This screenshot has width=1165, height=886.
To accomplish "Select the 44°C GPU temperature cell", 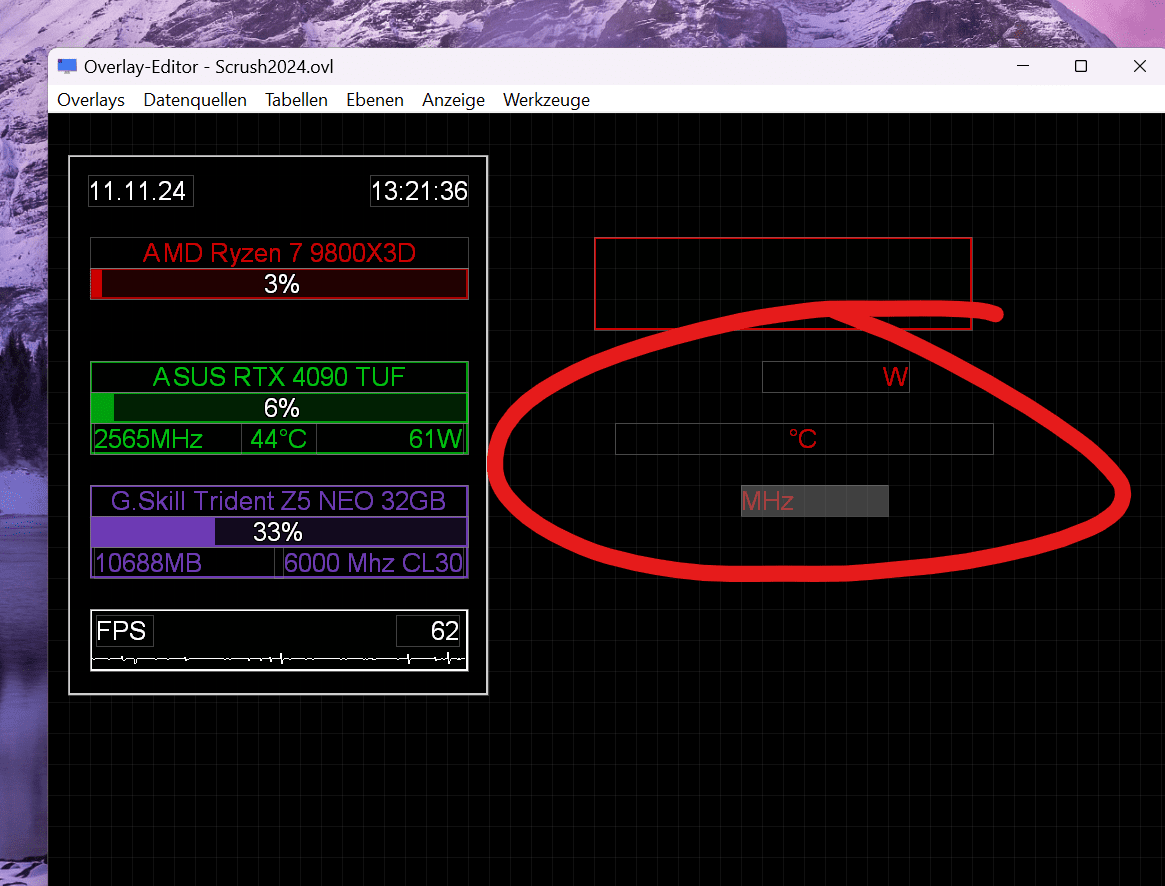I will pyautogui.click(x=279, y=439).
